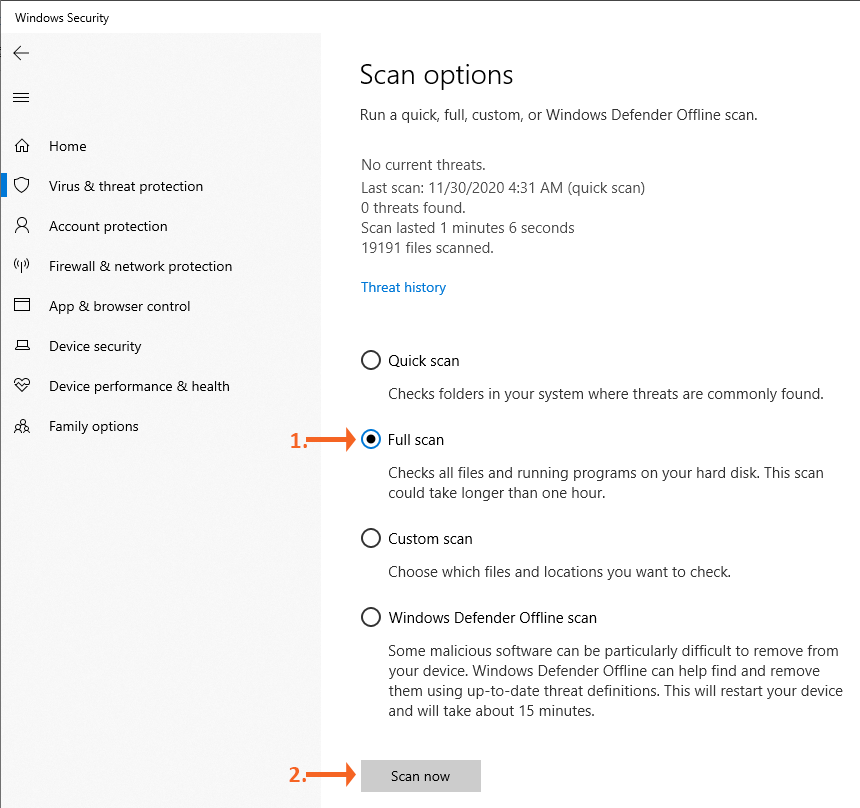This screenshot has height=808, width=860.
Task: Click the Account protection person icon
Action: [x=22, y=226]
